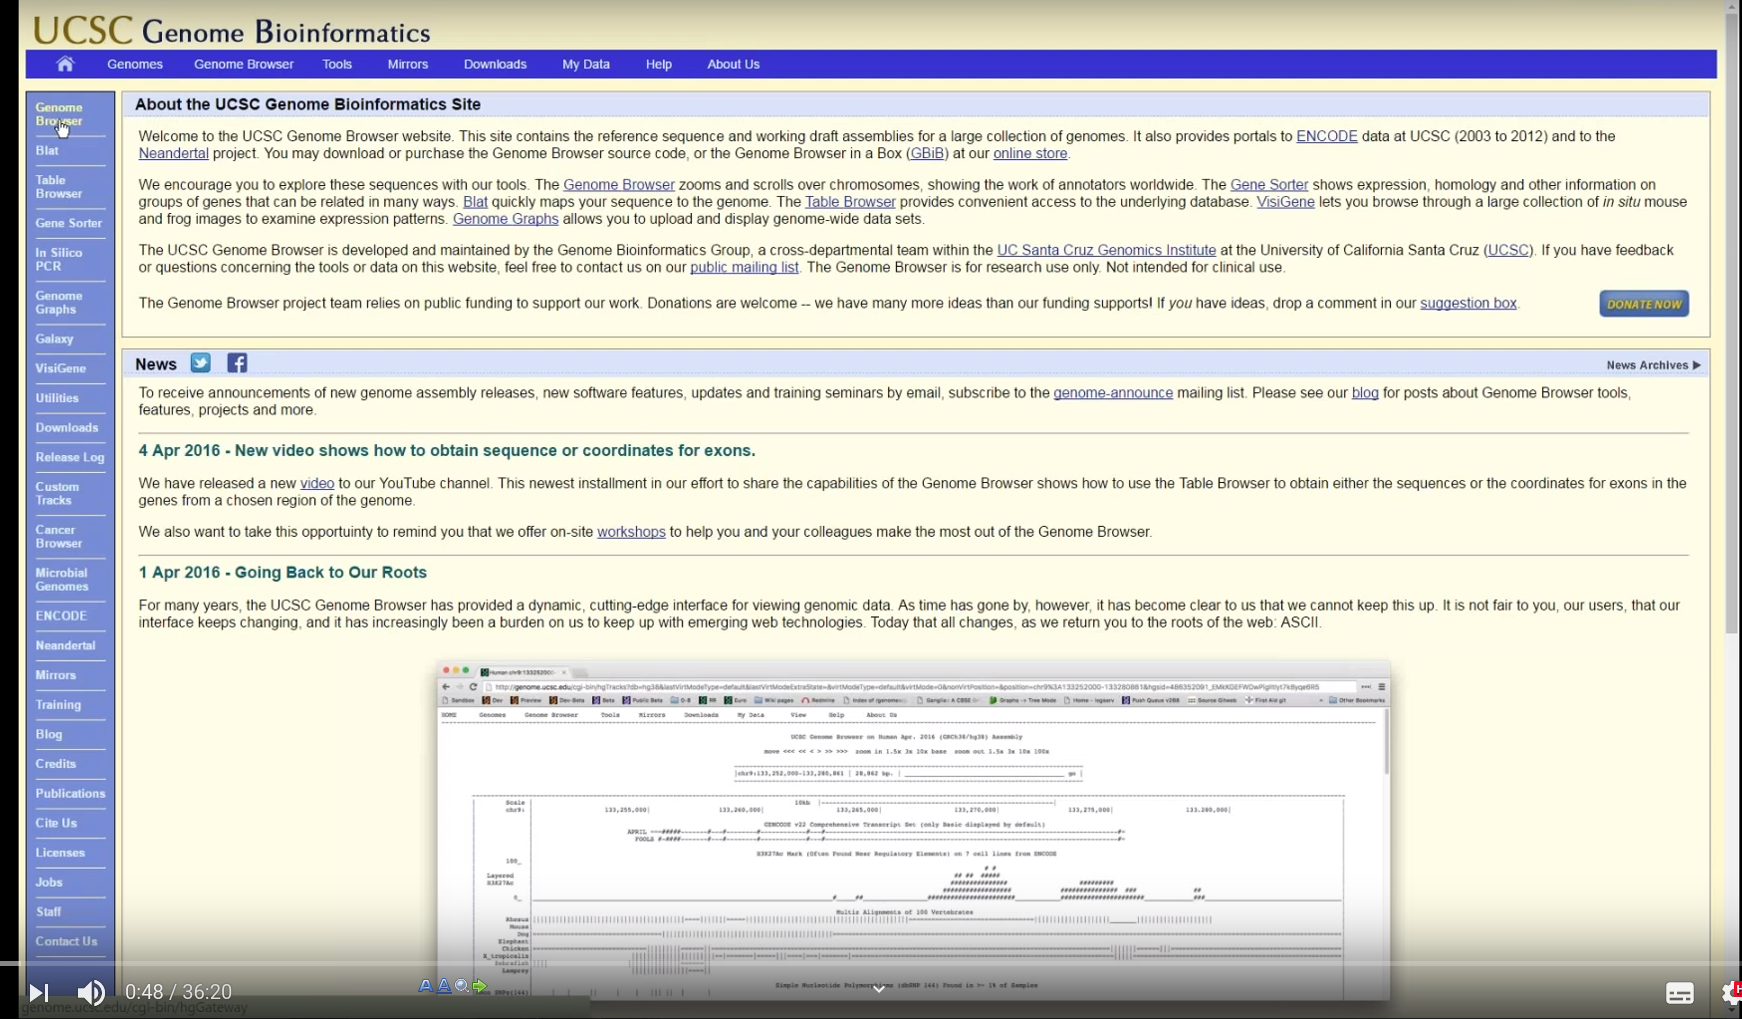The image size is (1742, 1019).
Task: Open the Genomes menu
Action: pos(135,64)
